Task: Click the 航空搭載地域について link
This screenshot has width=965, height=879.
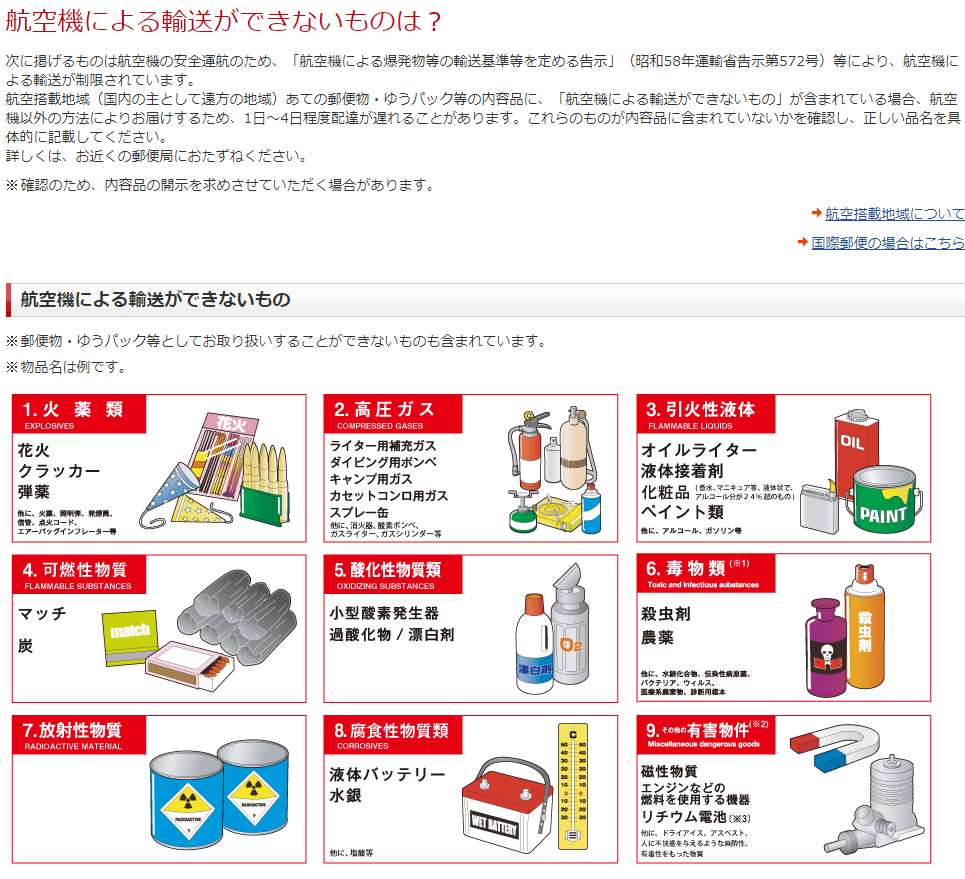Action: tap(894, 214)
